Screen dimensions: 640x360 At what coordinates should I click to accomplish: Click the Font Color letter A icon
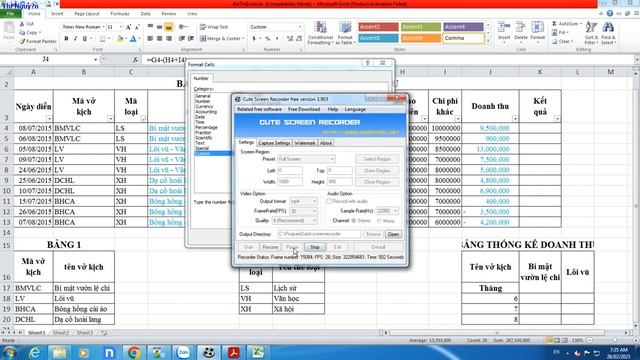(133, 39)
